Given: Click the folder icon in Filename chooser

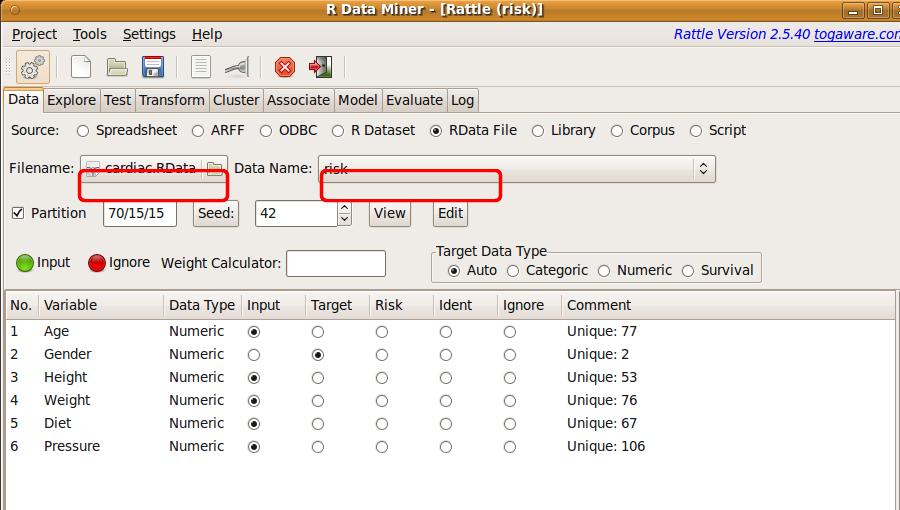Looking at the screenshot, I should click(x=215, y=168).
